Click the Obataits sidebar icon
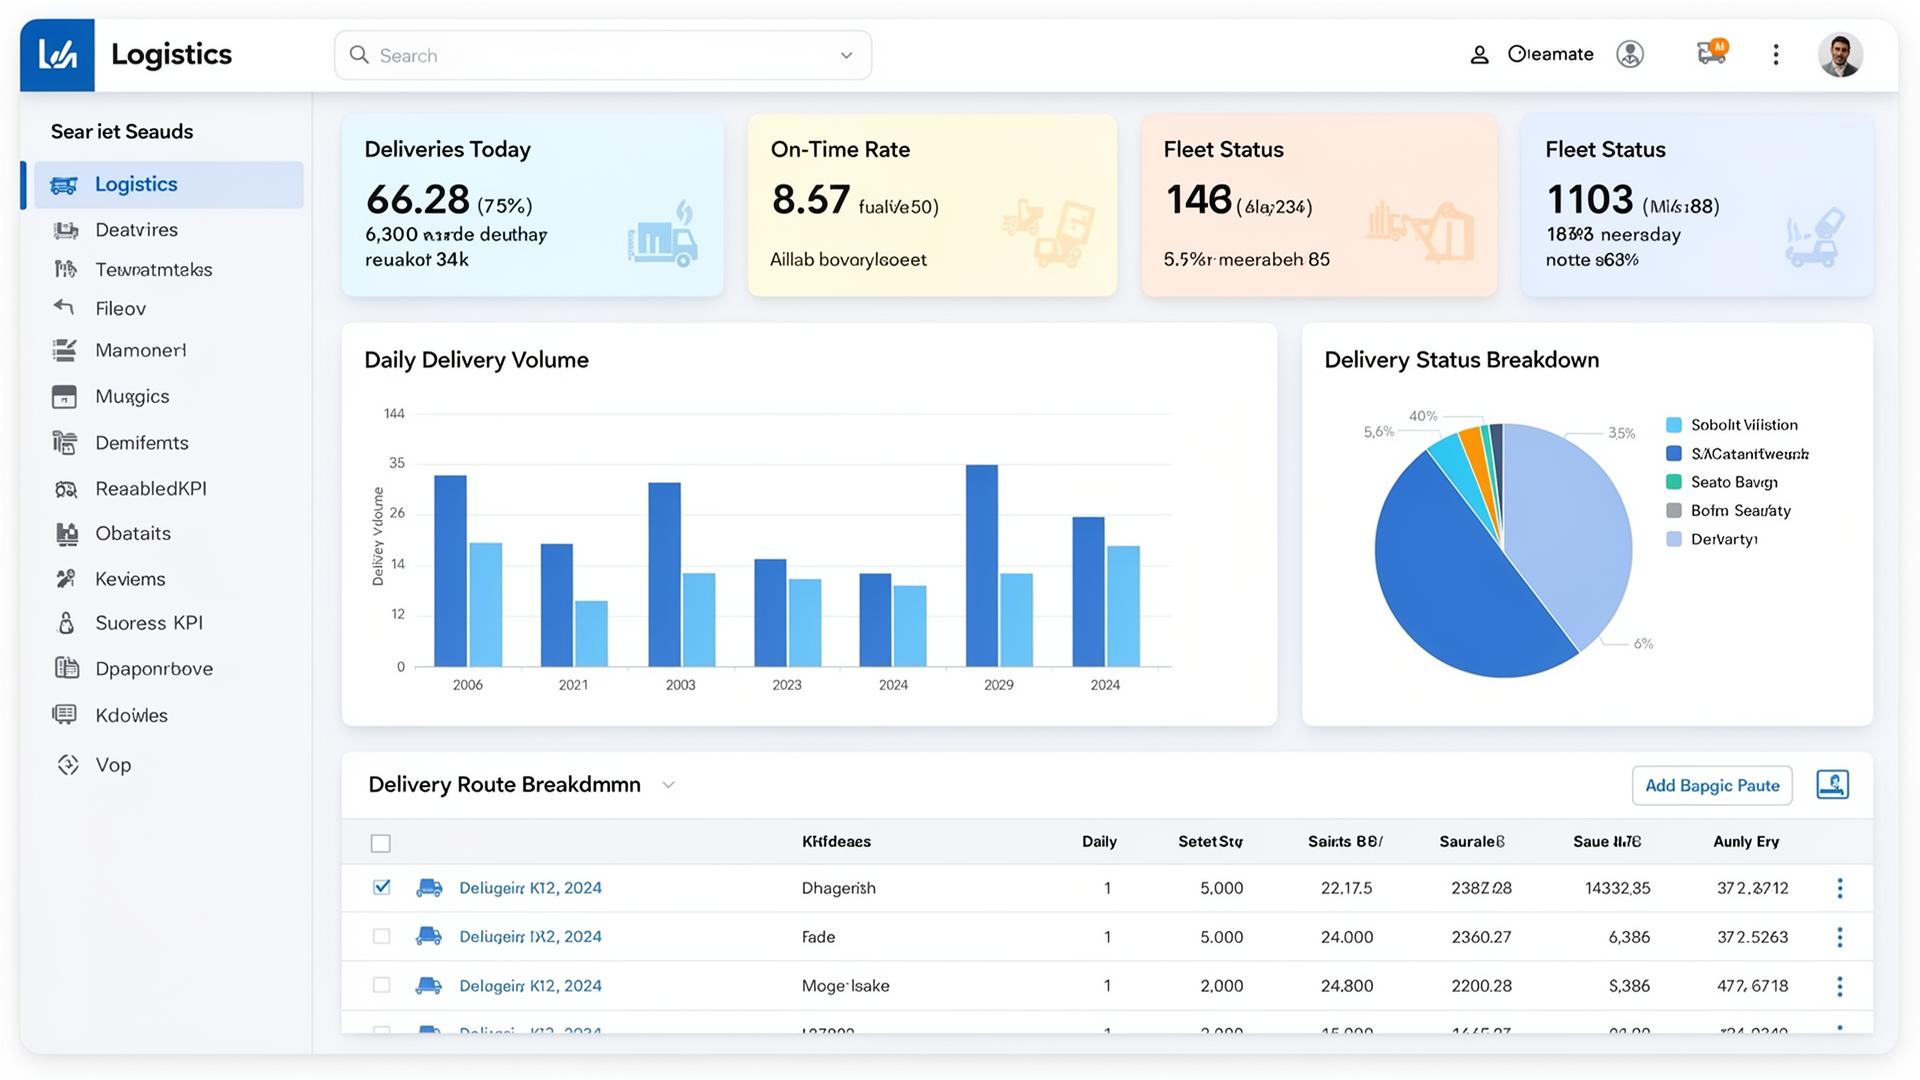 [67, 534]
